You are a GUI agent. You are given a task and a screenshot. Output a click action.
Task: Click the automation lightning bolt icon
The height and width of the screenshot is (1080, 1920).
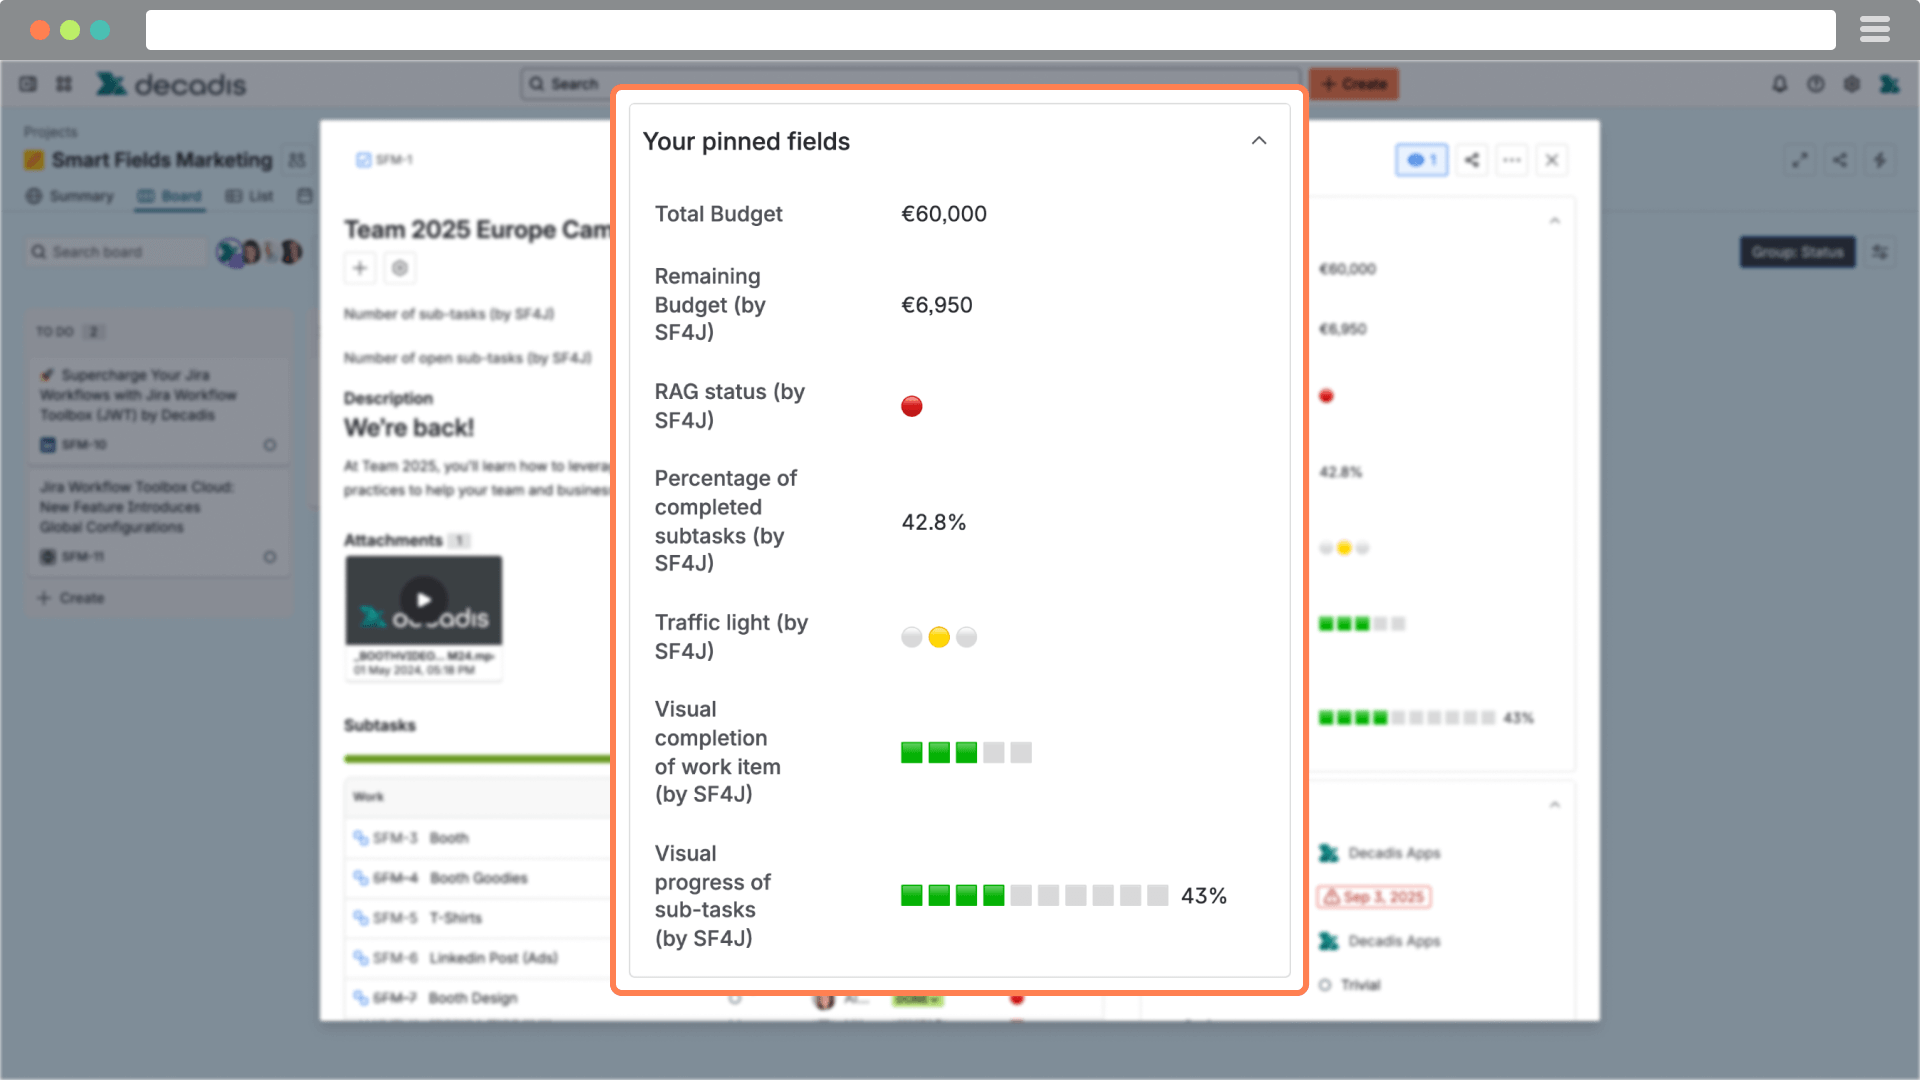click(x=1880, y=160)
